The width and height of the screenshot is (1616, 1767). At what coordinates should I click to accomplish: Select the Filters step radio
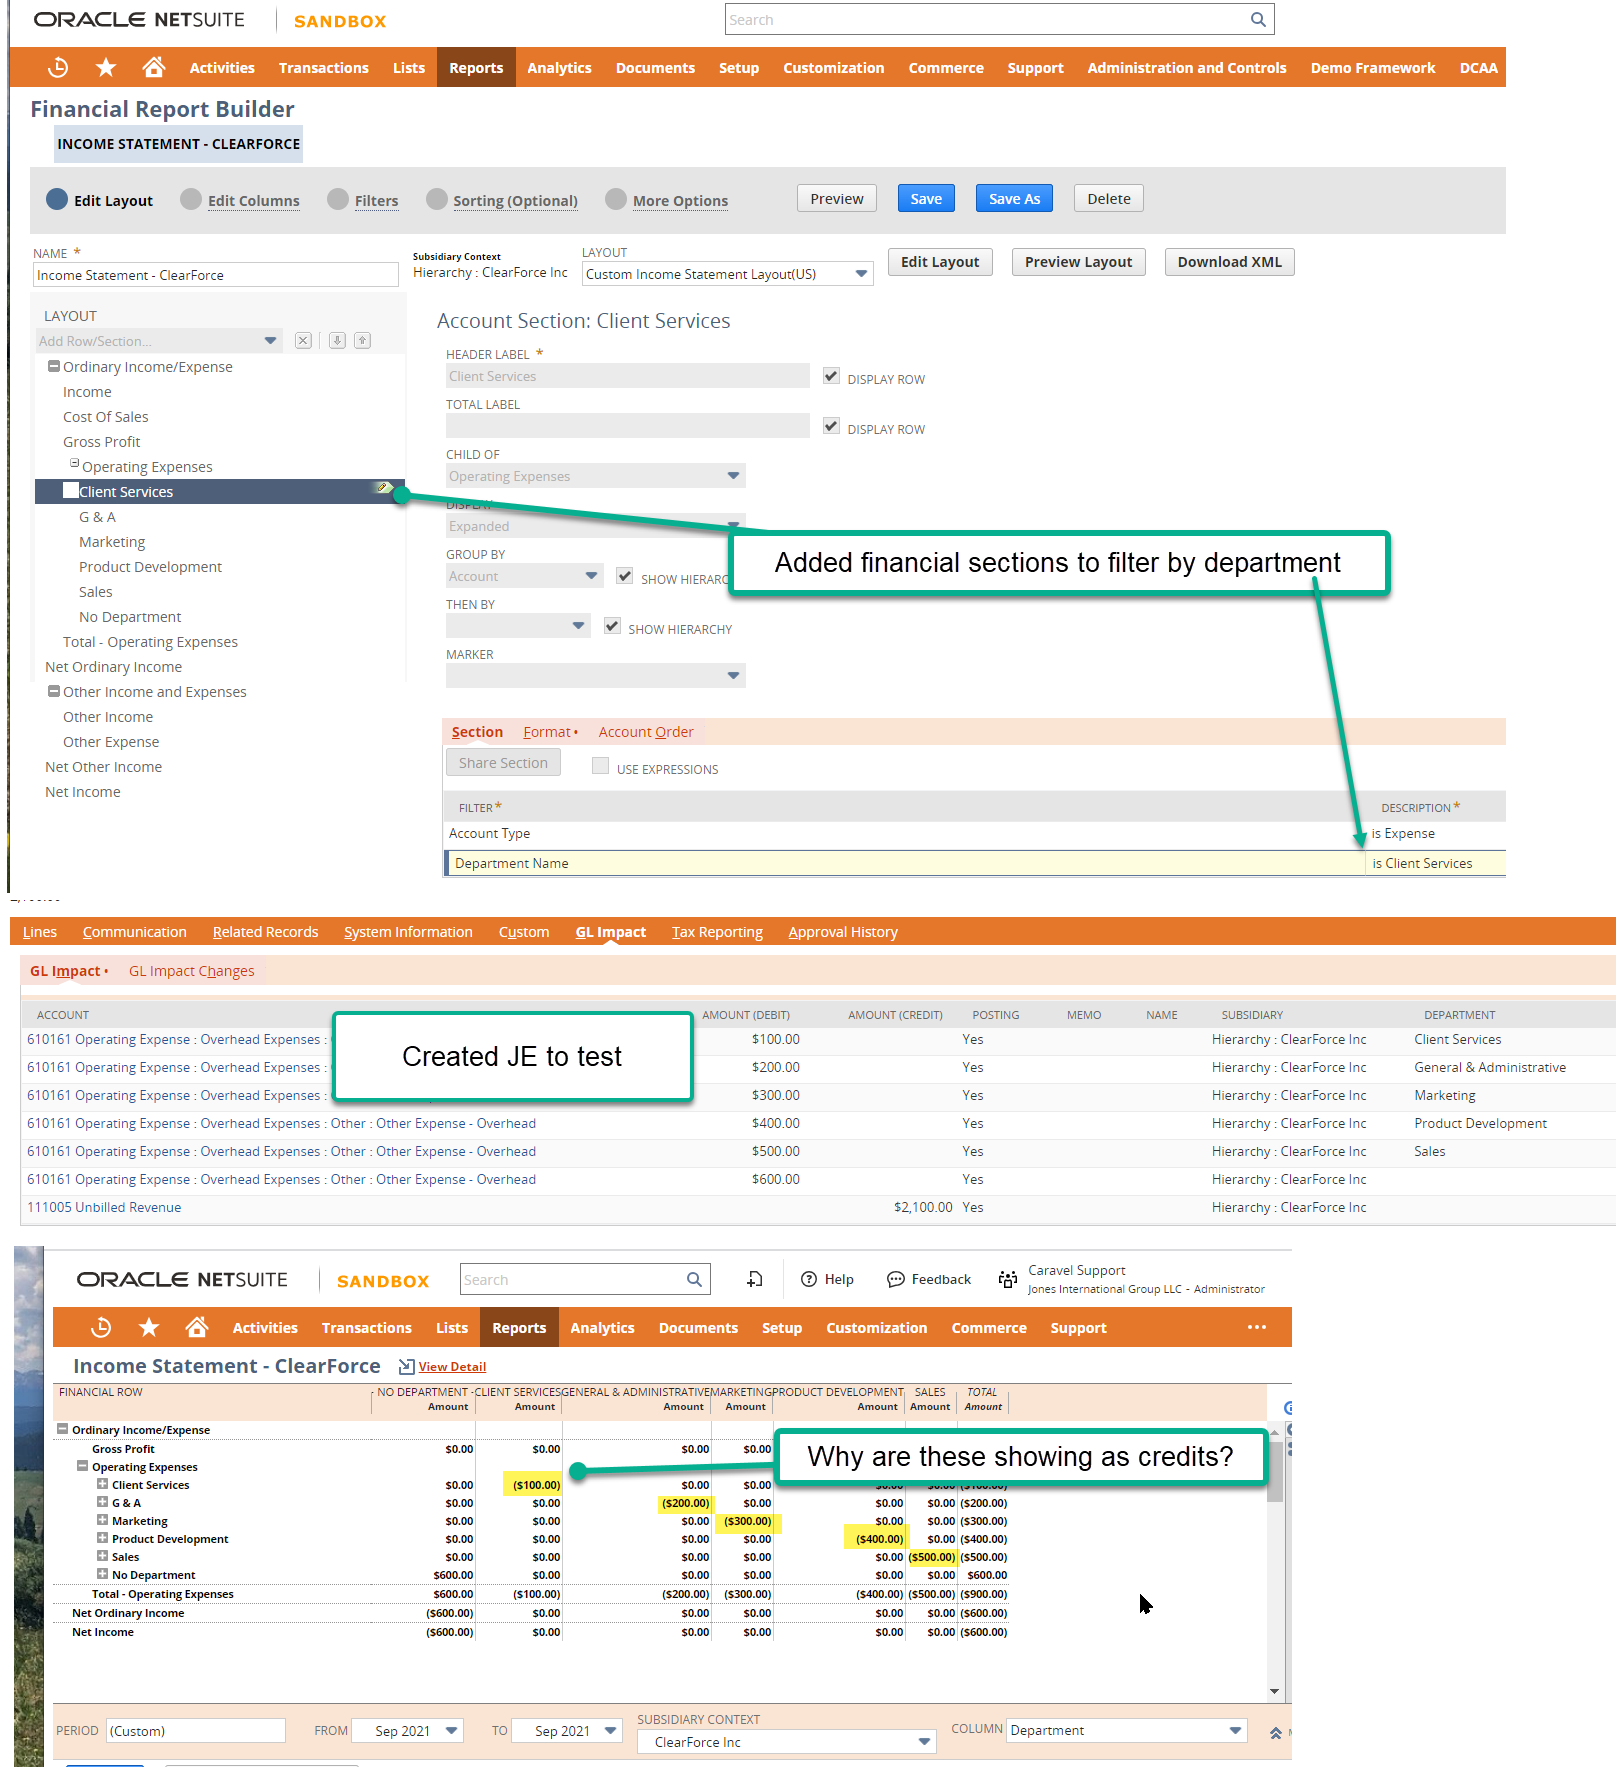[x=338, y=199]
